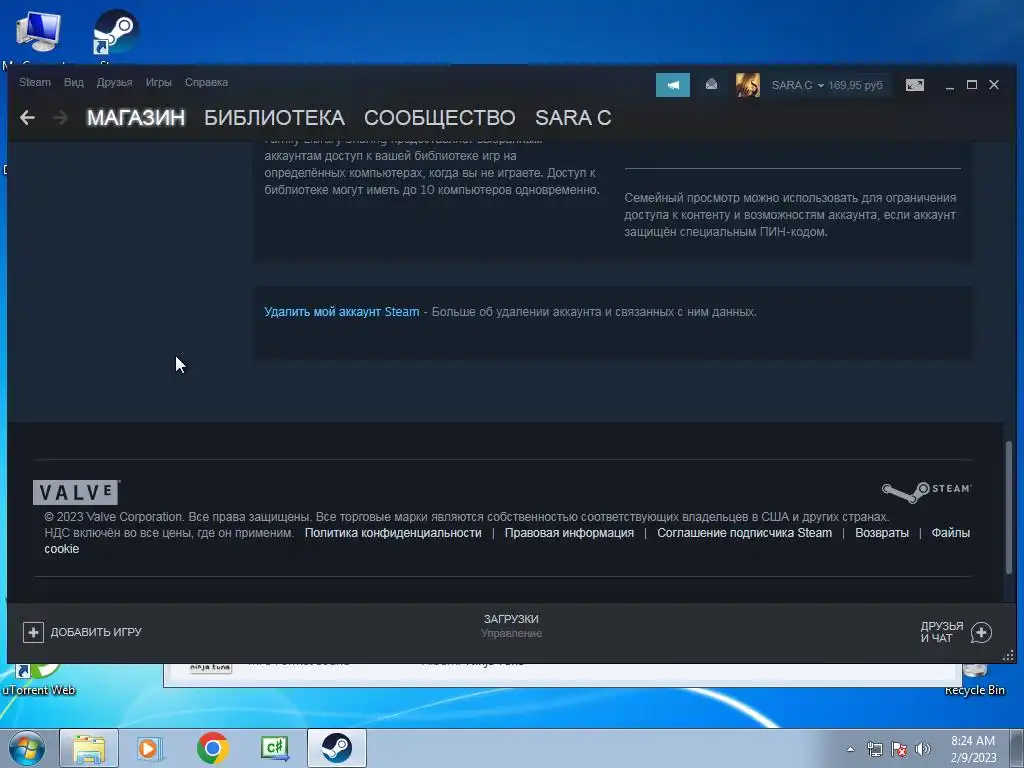Viewport: 1024px width, 768px height.
Task: Click the plus icon beside ДОБАВИТЬ ИГРУ
Action: (33, 632)
